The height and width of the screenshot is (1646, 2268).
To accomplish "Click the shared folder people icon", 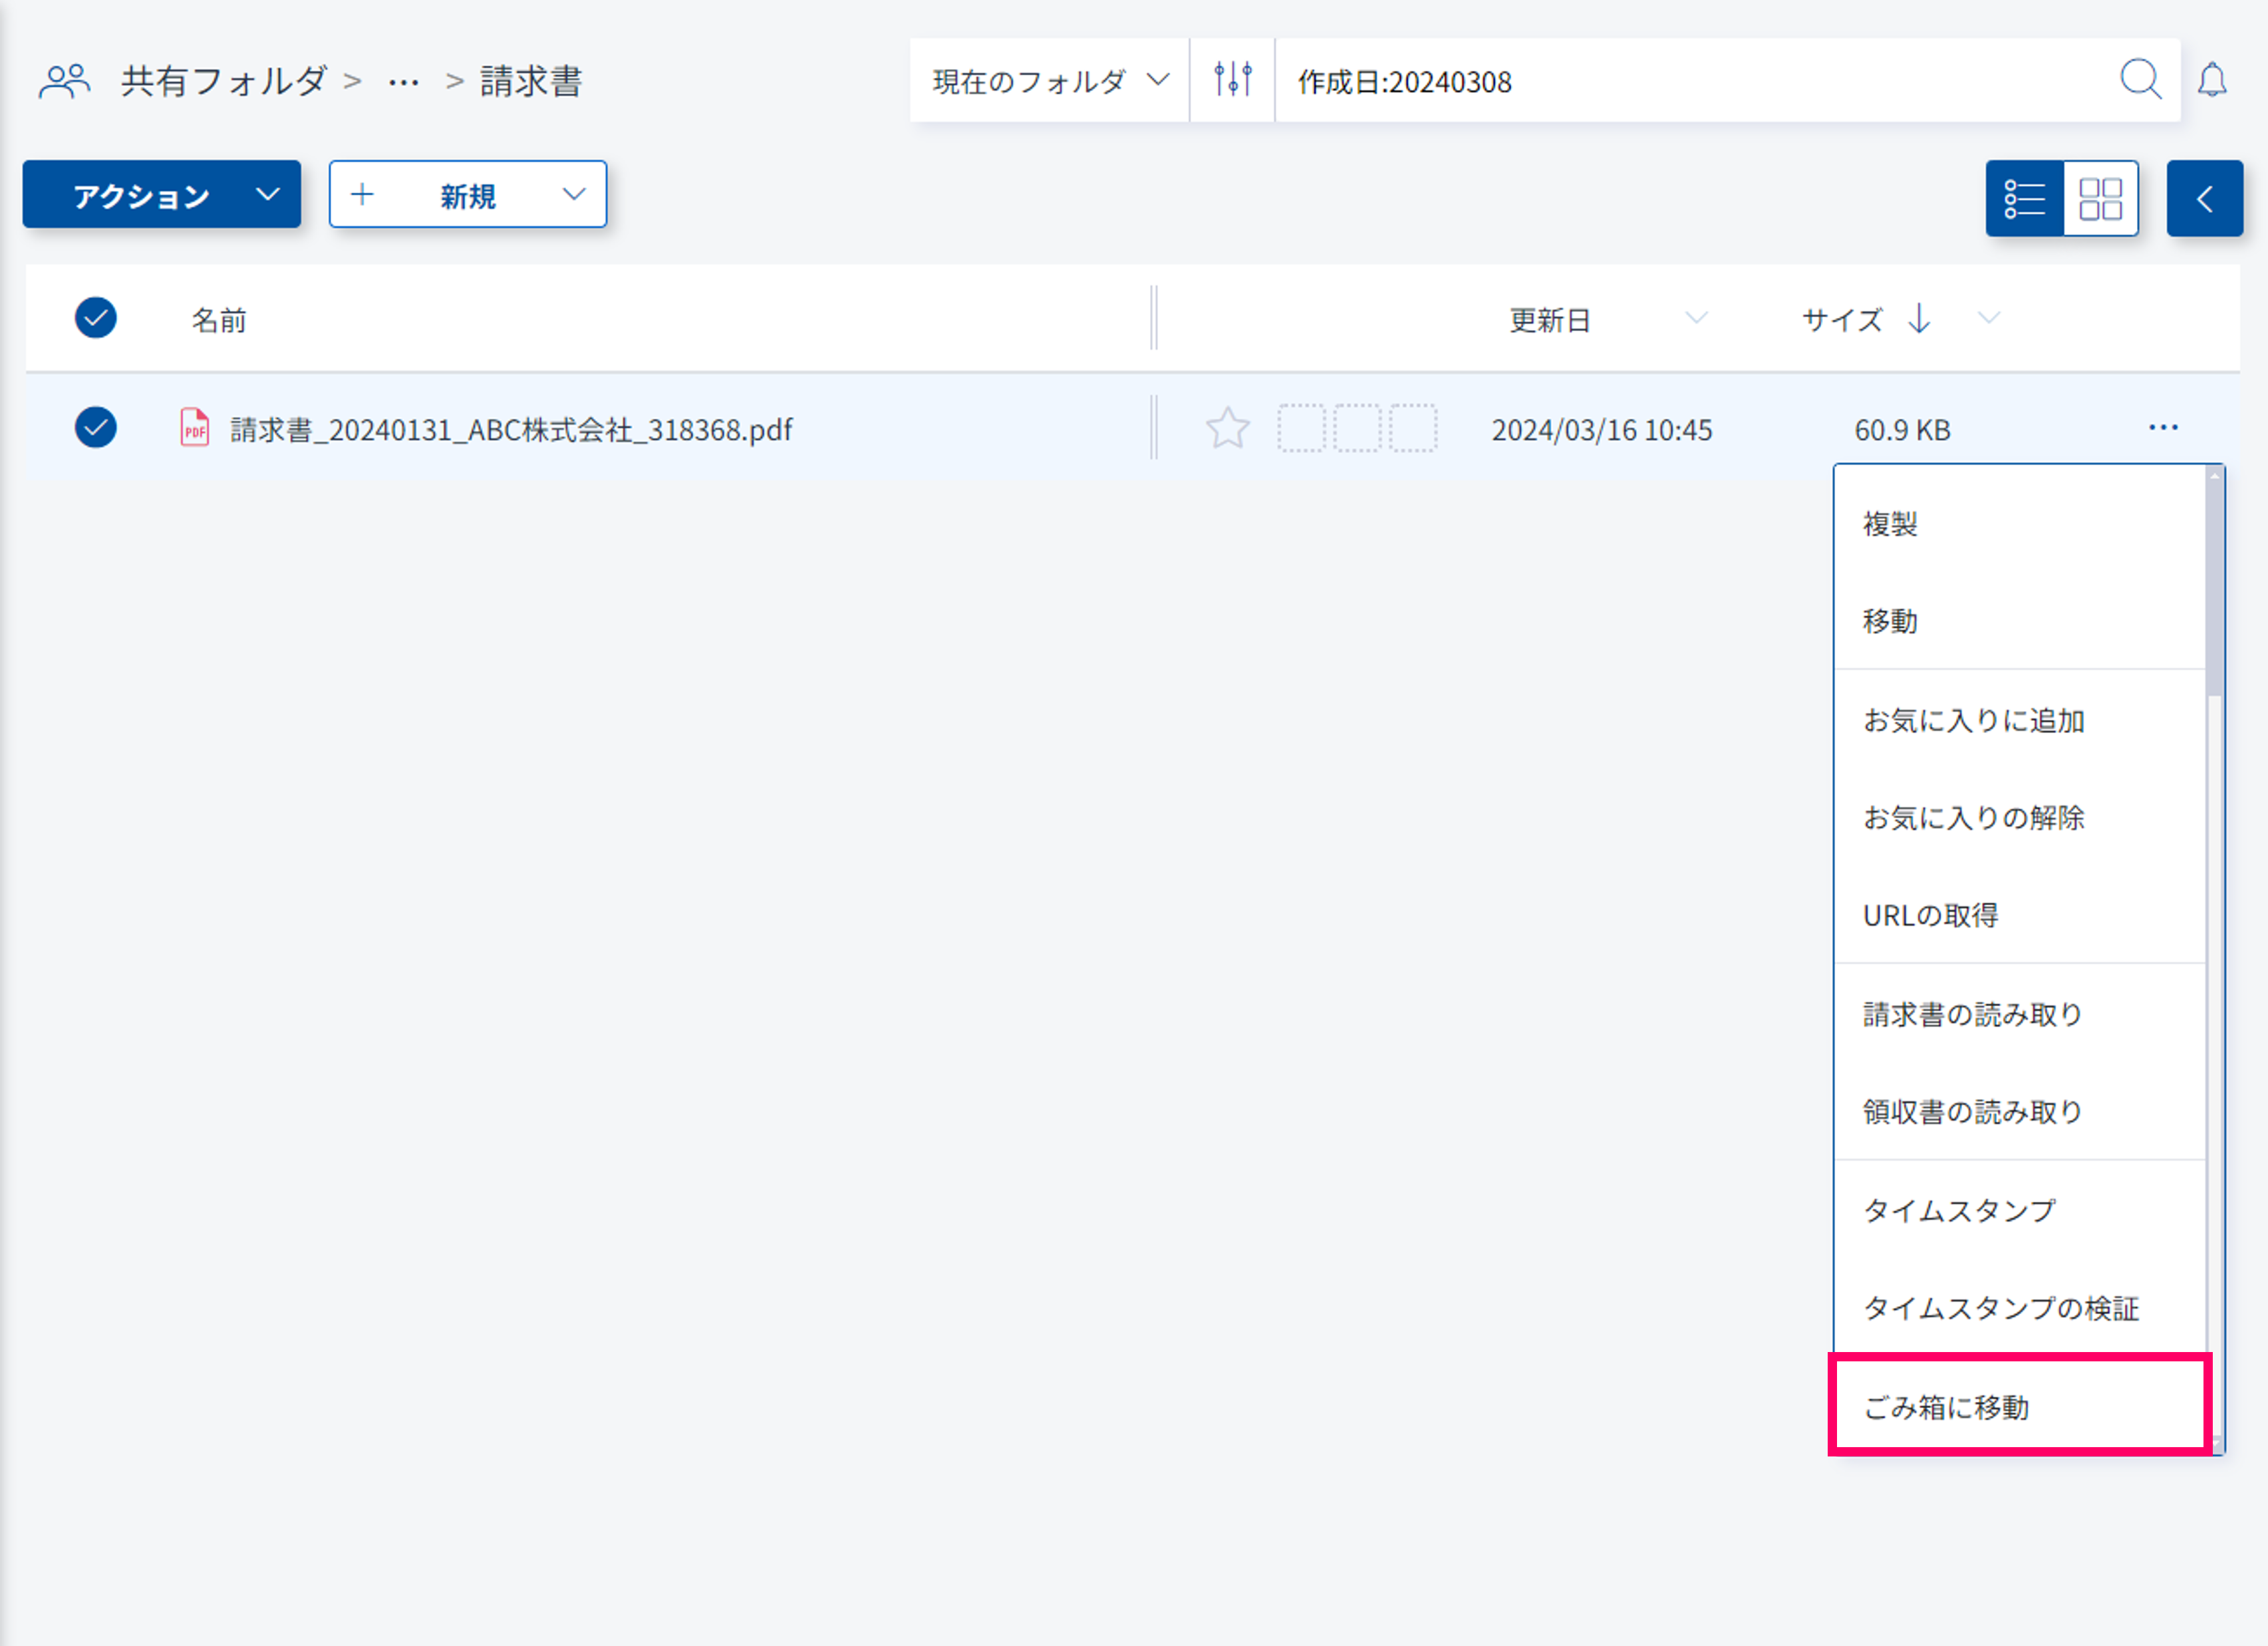I will 65,81.
